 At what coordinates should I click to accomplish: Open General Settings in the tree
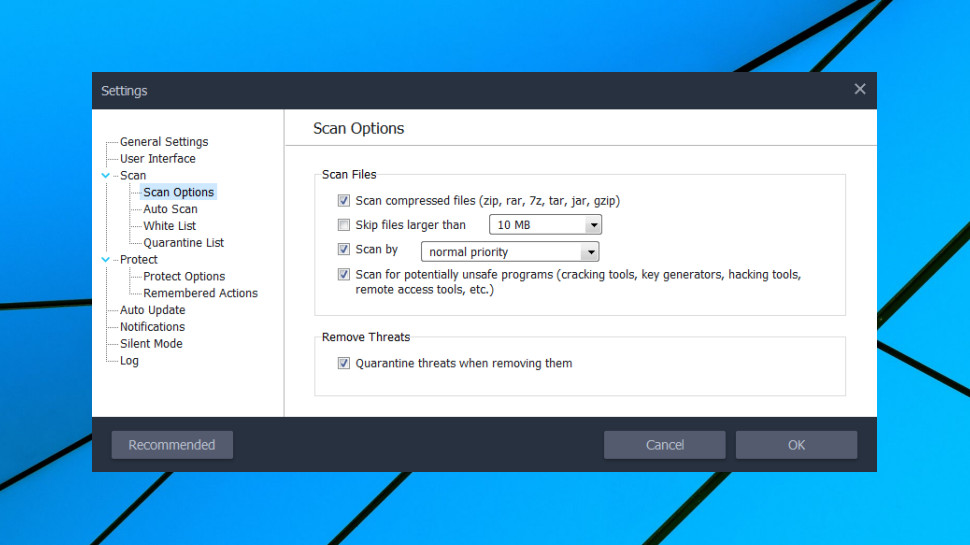coord(164,142)
